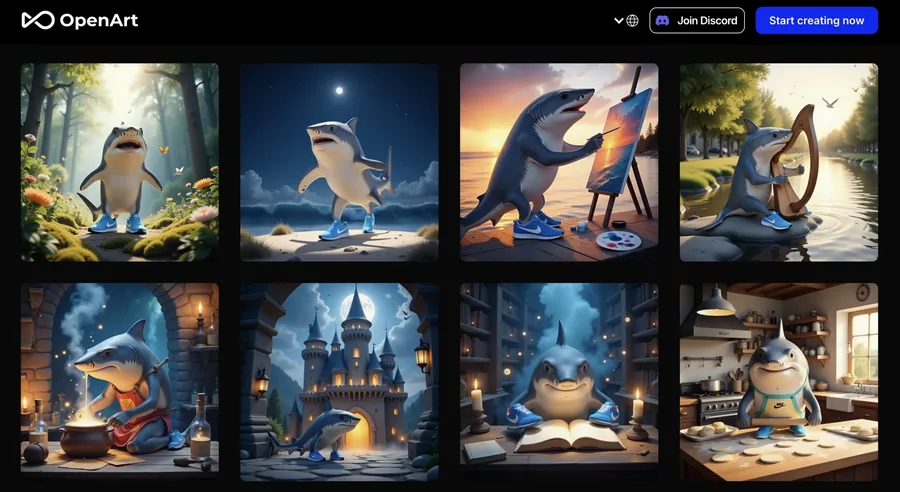Click the globe language icon
The width and height of the screenshot is (900, 492).
coord(633,21)
